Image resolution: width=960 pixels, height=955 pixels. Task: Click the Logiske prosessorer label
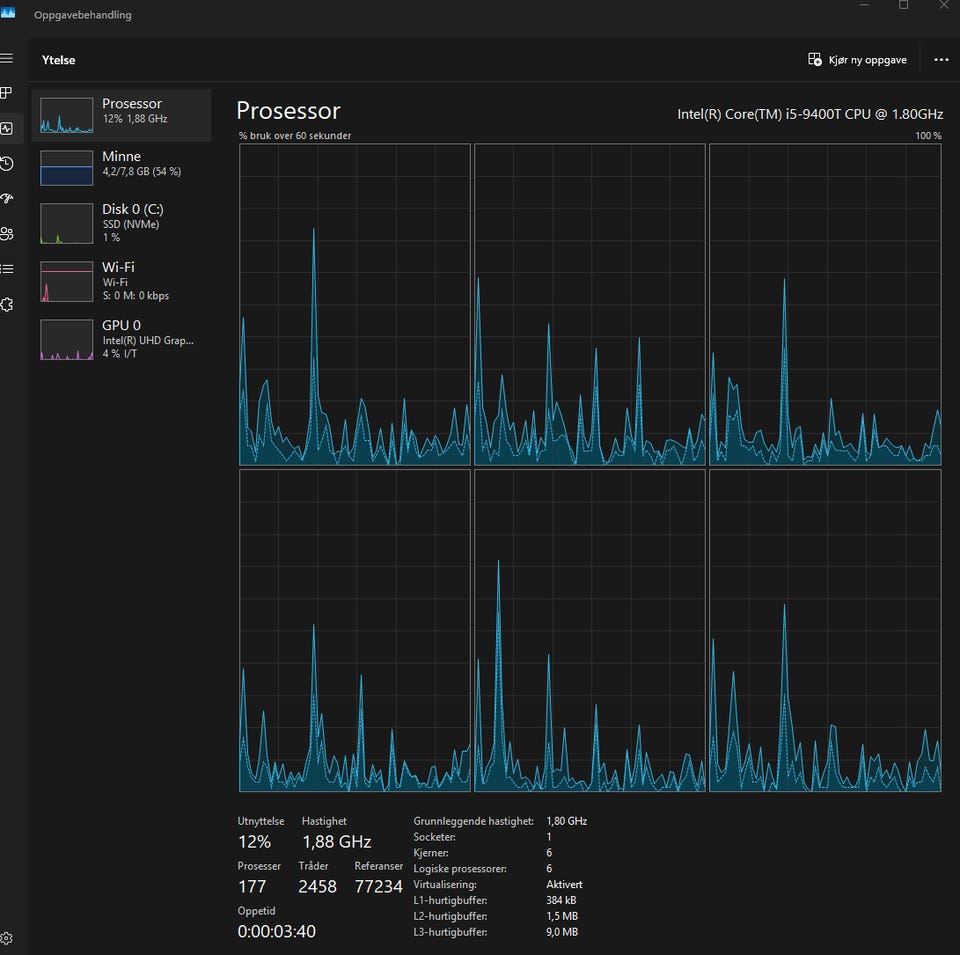pos(460,869)
